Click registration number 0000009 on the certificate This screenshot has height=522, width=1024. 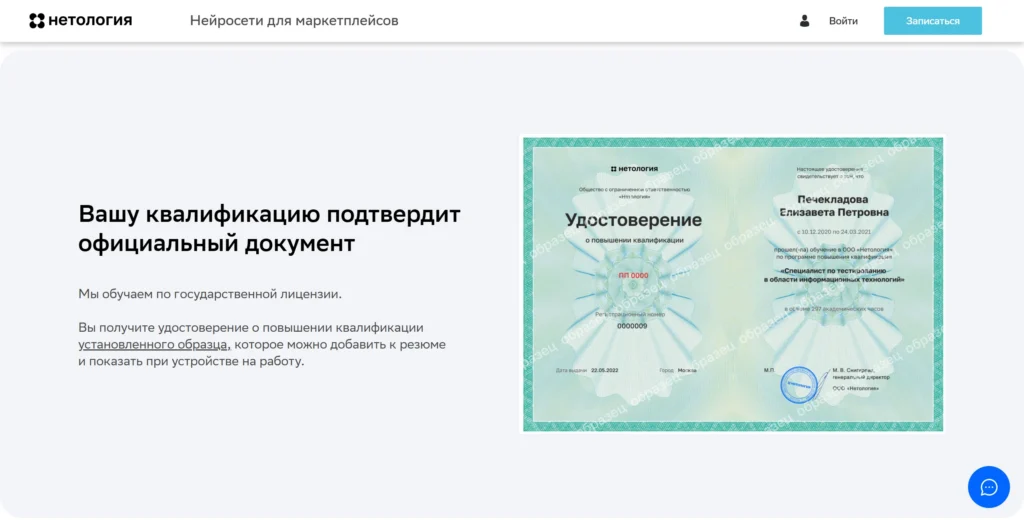pyautogui.click(x=632, y=325)
